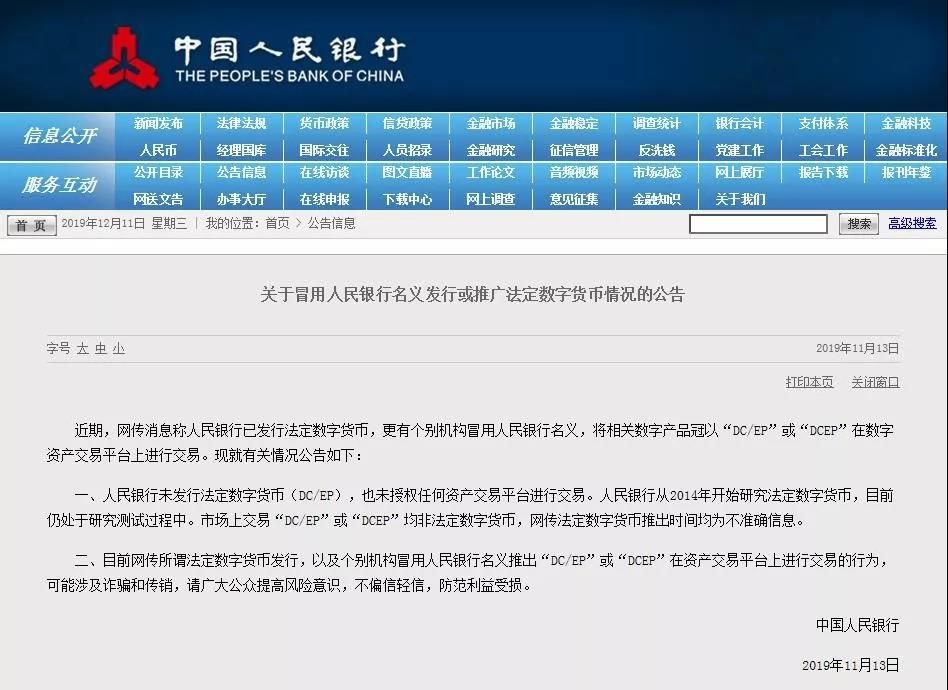Click the 中国人民银行 signature text
The width and height of the screenshot is (948, 690).
pos(857,625)
